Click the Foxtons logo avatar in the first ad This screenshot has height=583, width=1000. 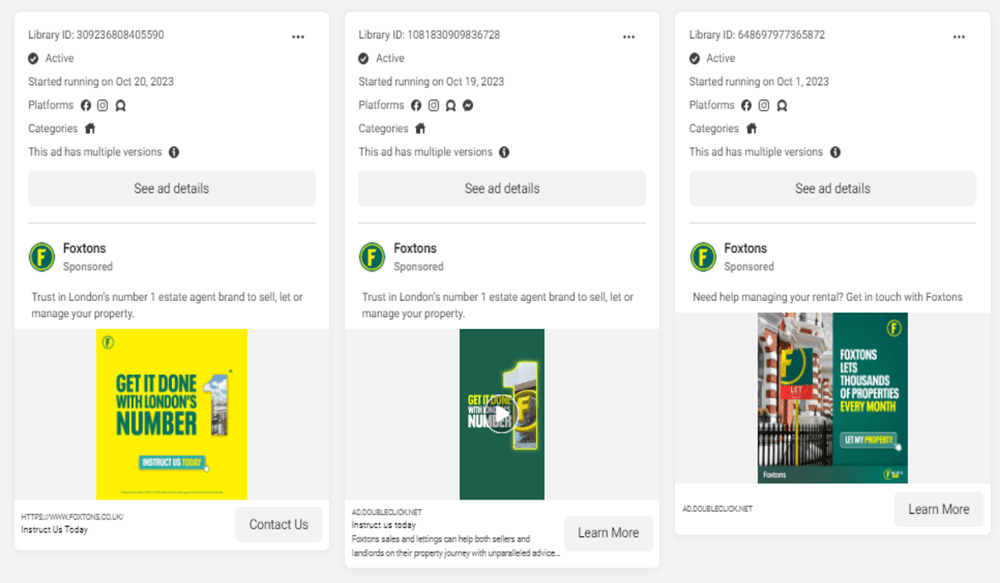[x=43, y=257]
